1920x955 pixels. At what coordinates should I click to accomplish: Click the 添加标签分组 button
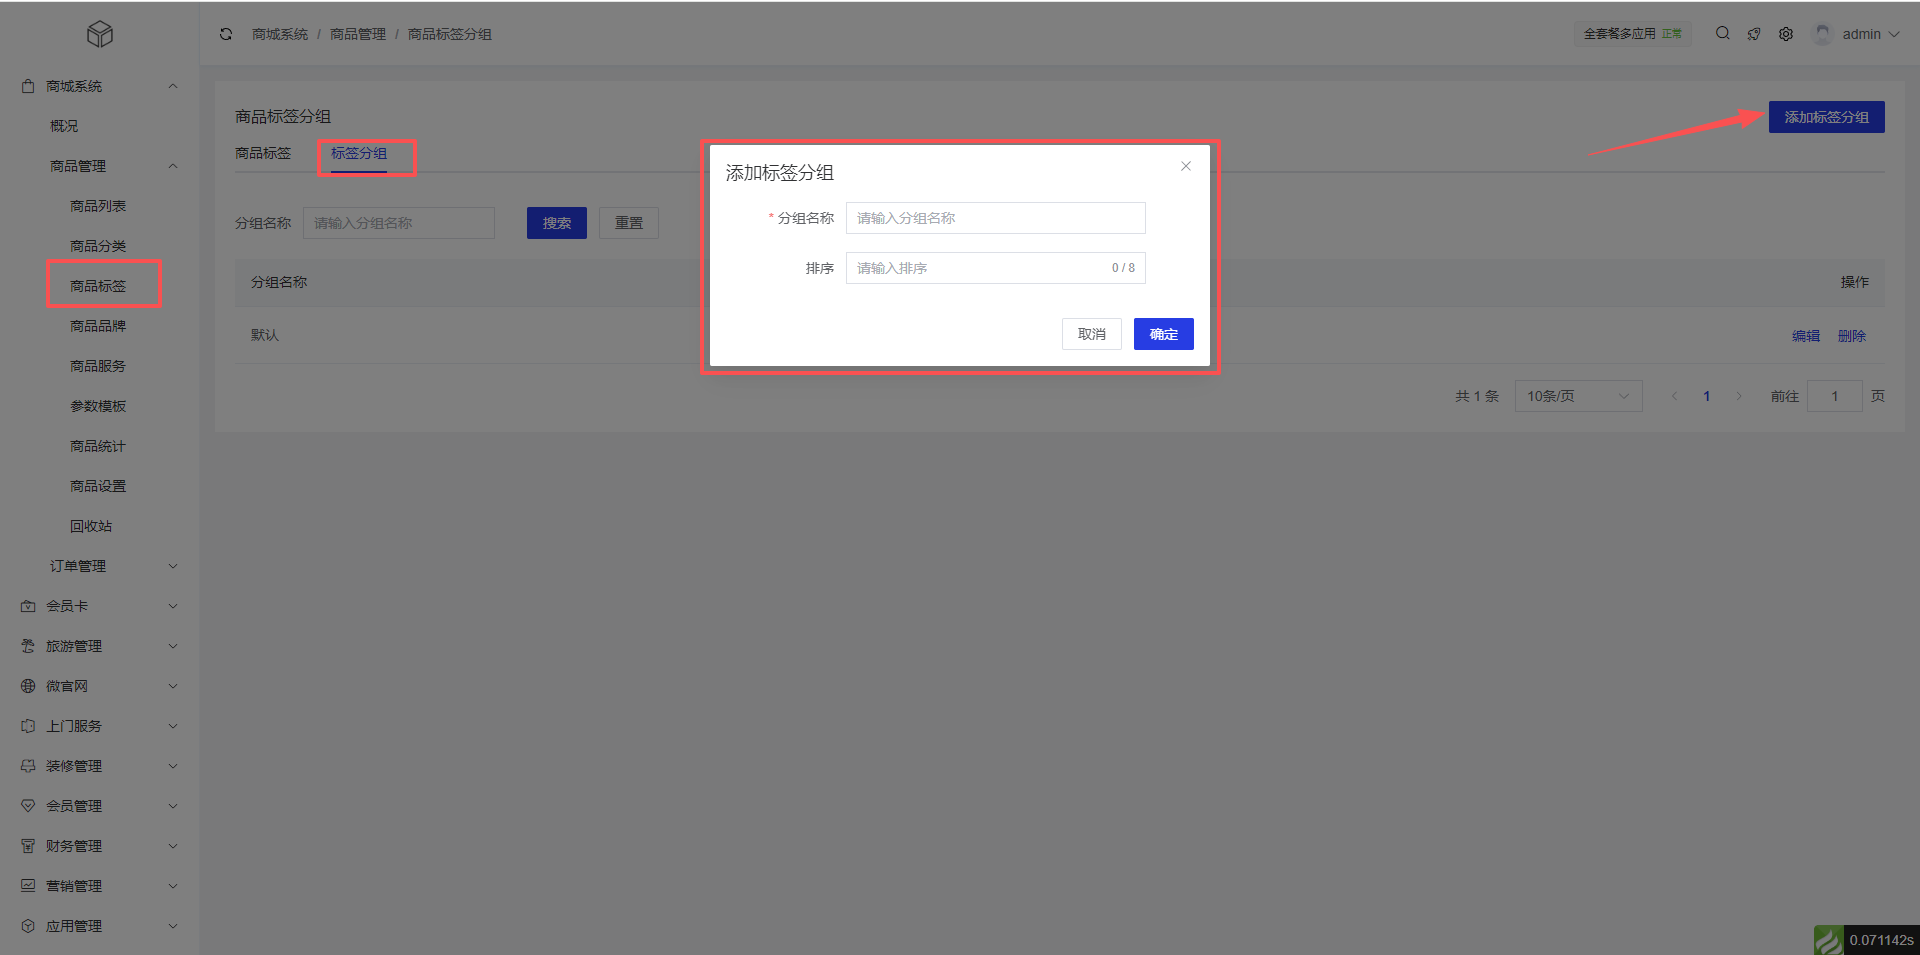point(1827,117)
